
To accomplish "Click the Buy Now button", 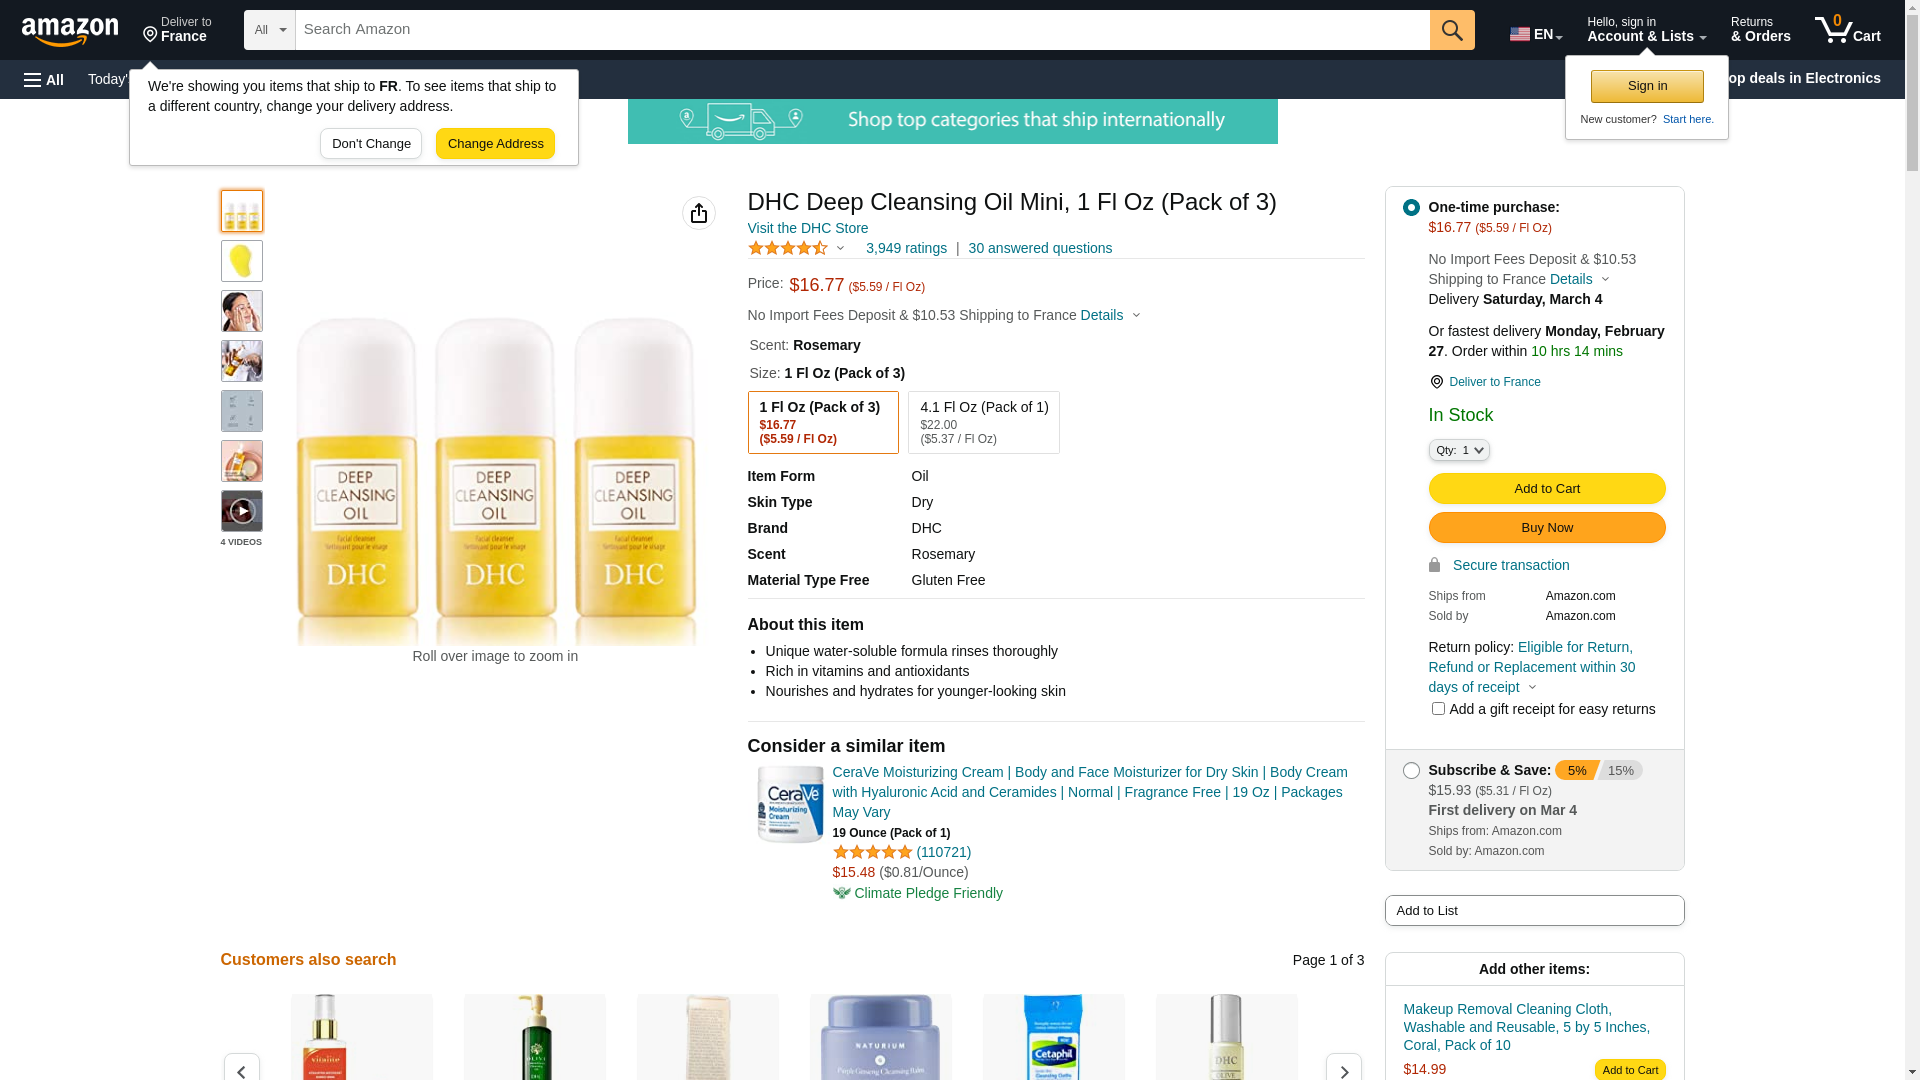I will 1546,528.
